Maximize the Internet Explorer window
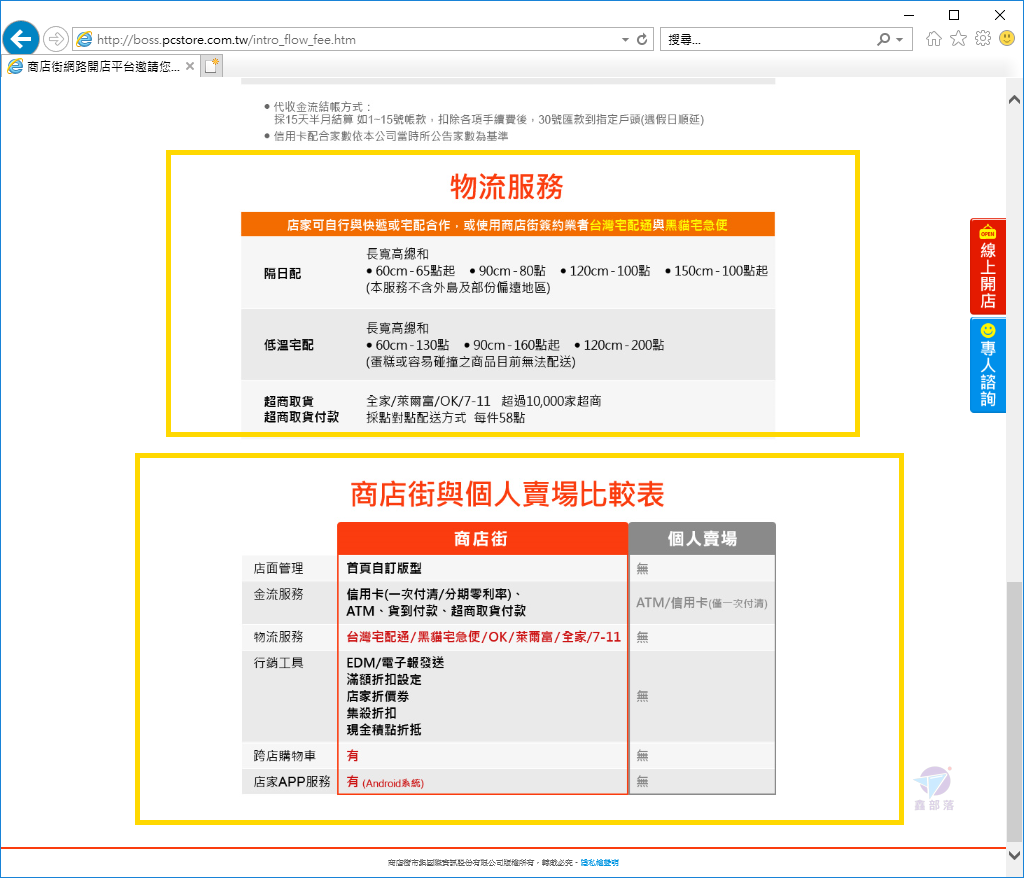Screen dimensions: 1024x878 (954, 14)
